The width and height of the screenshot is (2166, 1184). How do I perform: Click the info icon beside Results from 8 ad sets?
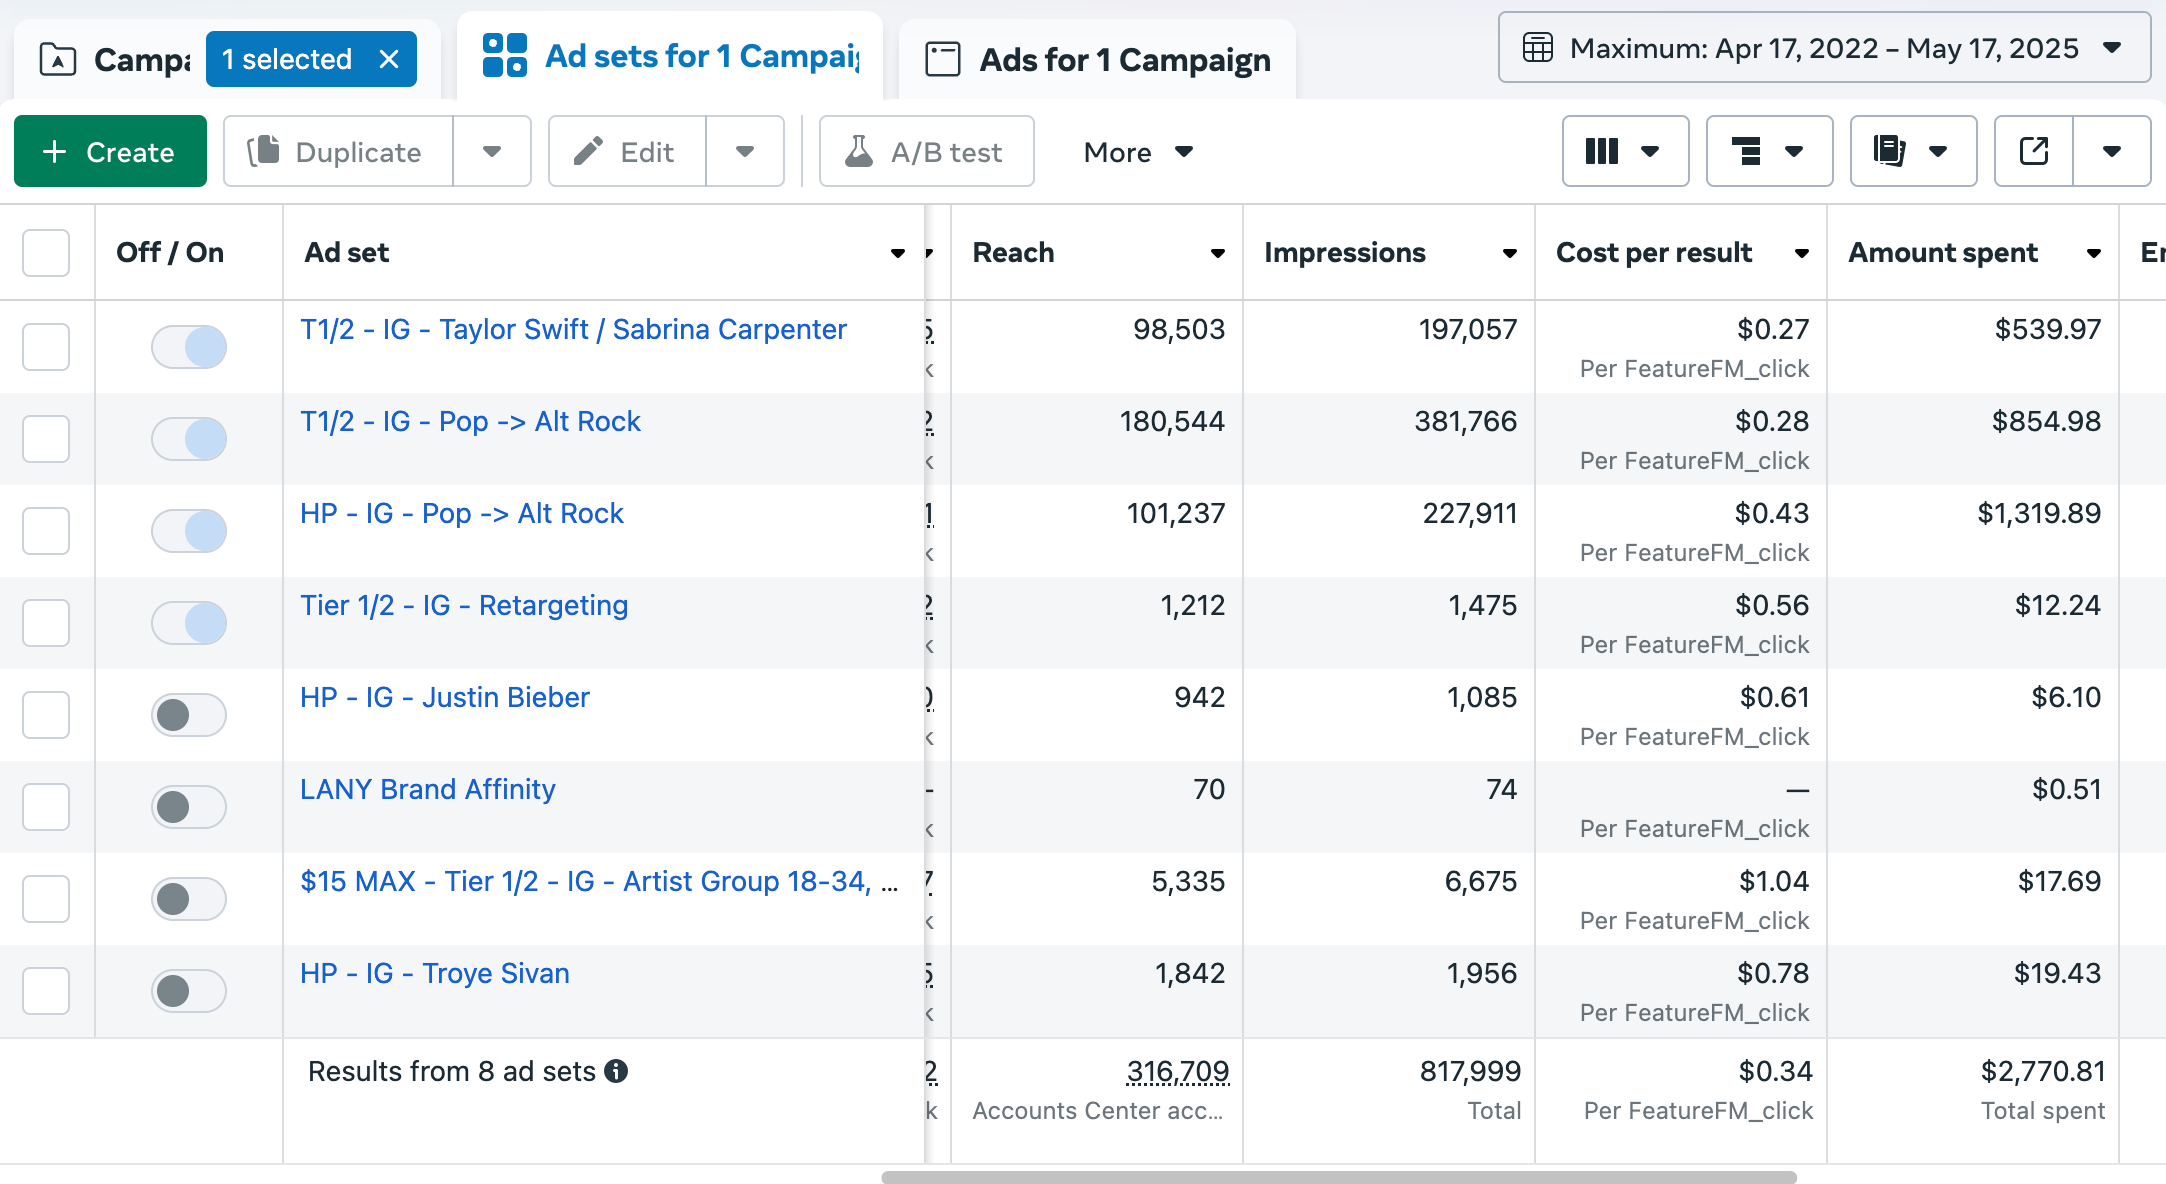pos(617,1072)
